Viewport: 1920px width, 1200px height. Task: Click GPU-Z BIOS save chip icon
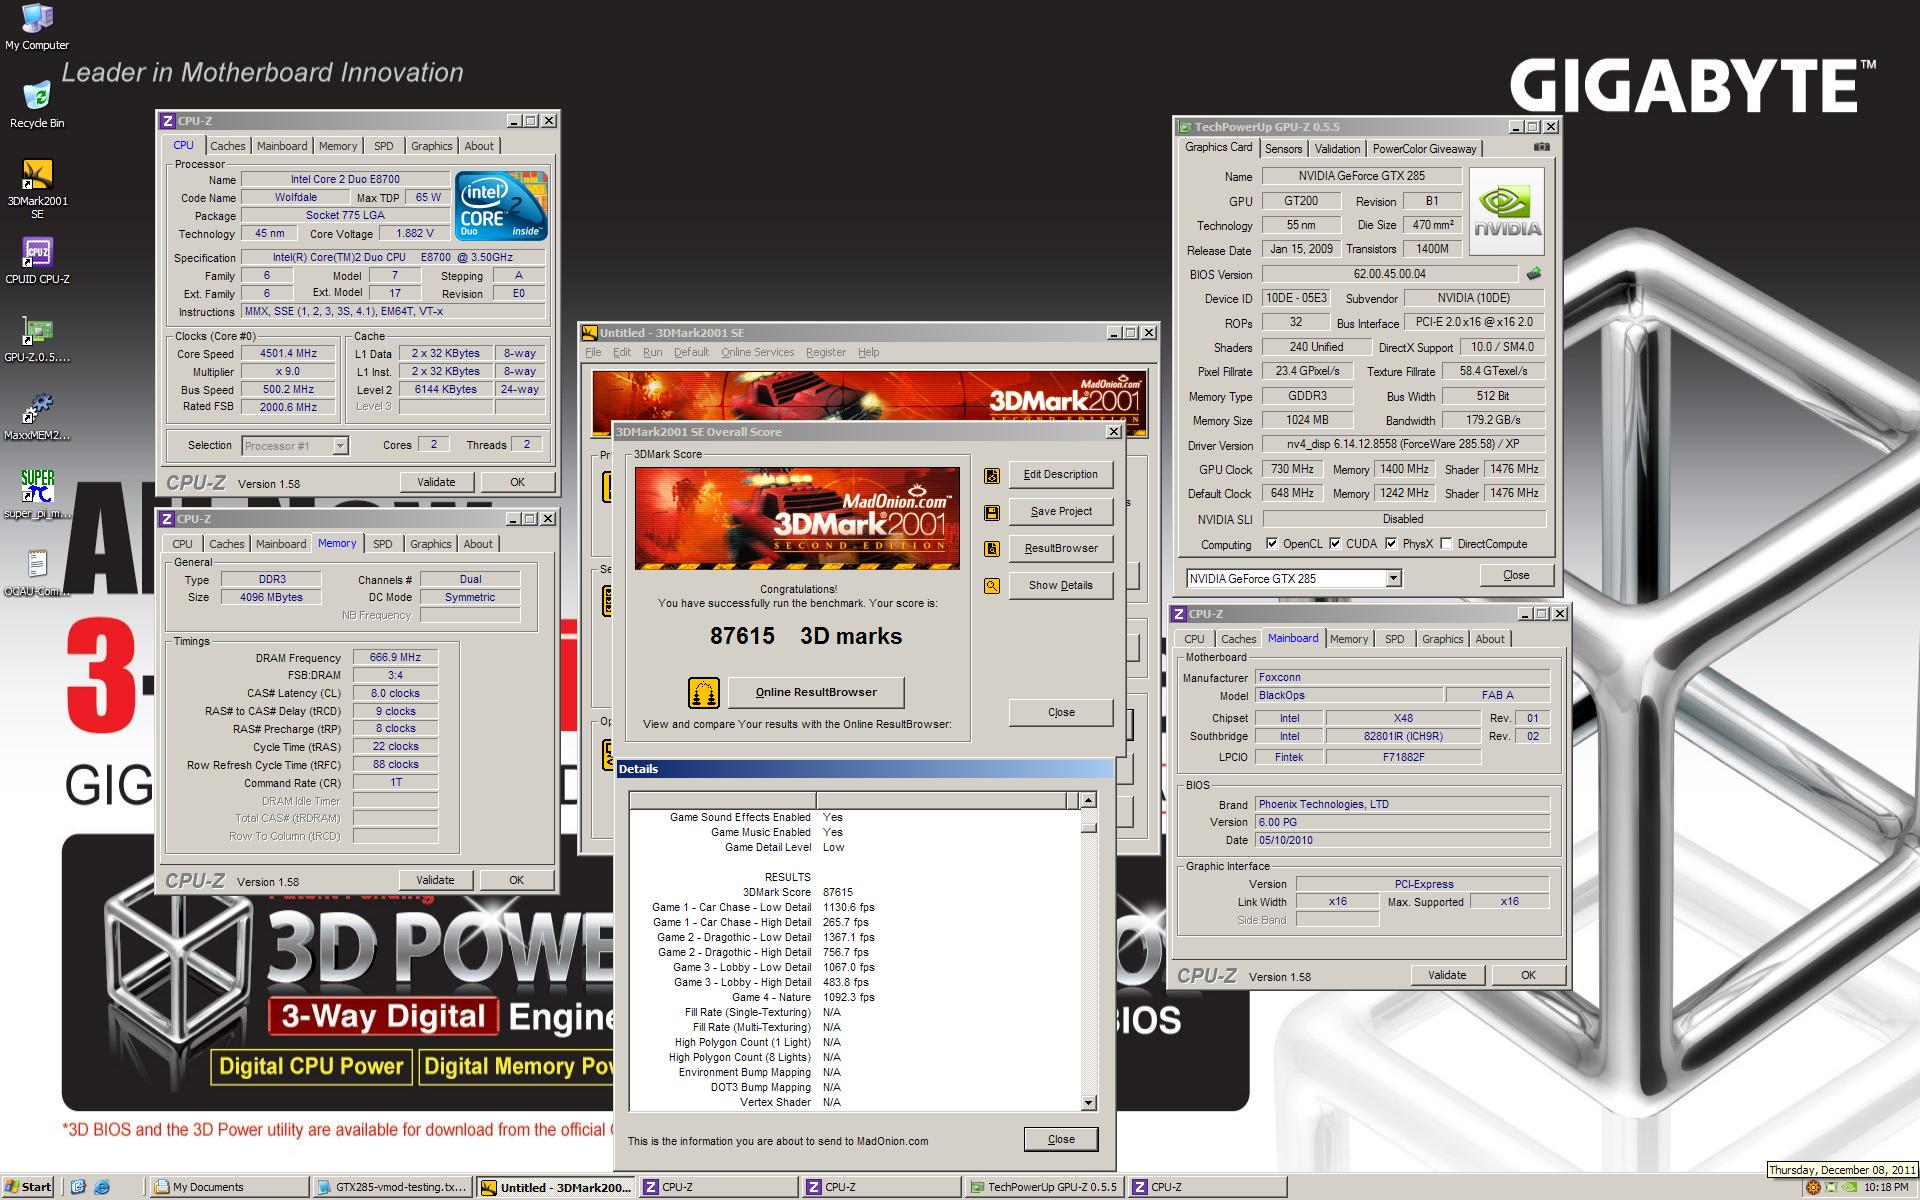pyautogui.click(x=1533, y=273)
